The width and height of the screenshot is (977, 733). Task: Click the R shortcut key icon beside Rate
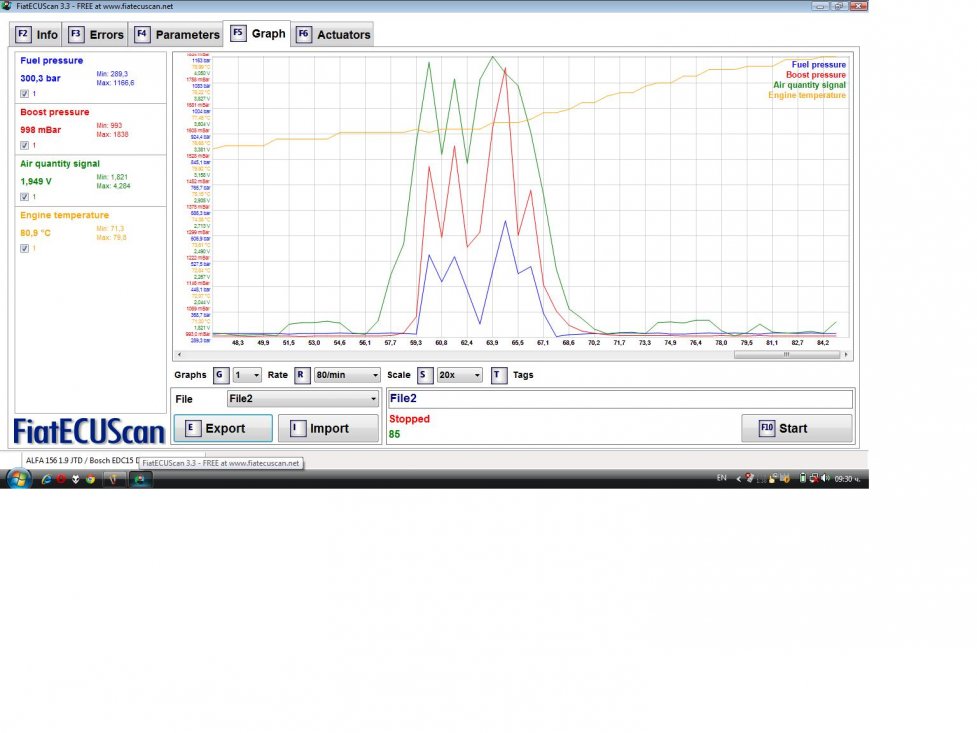(x=301, y=375)
